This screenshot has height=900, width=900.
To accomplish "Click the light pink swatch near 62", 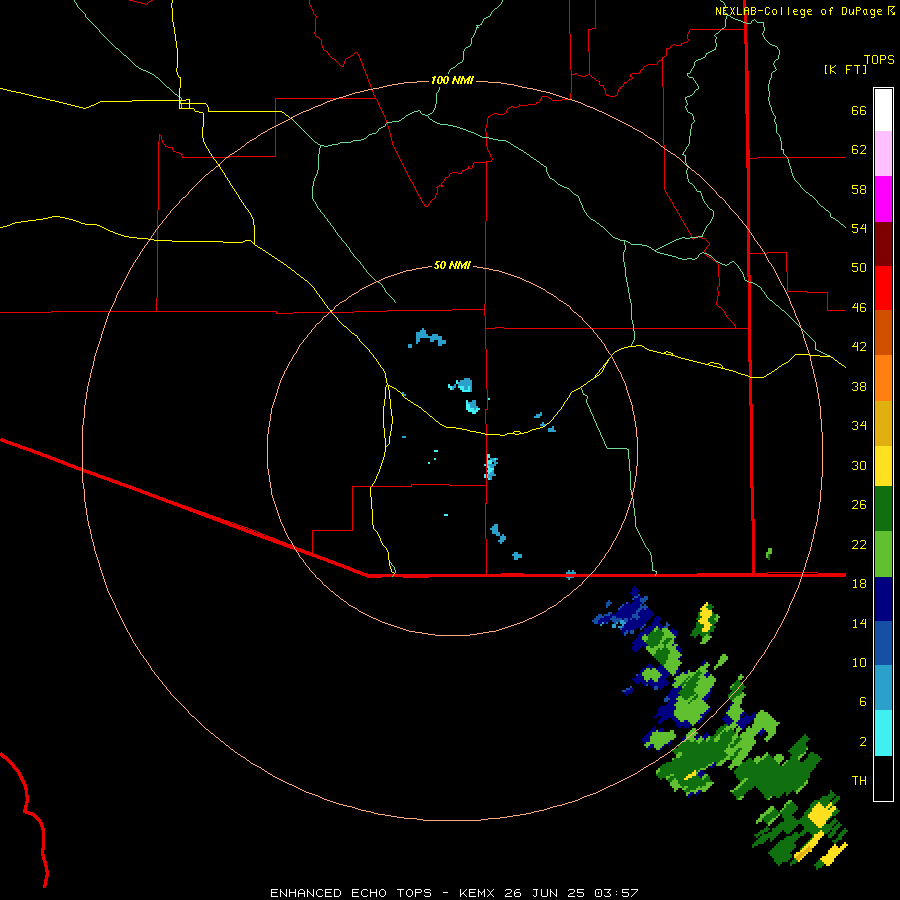I will click(883, 153).
